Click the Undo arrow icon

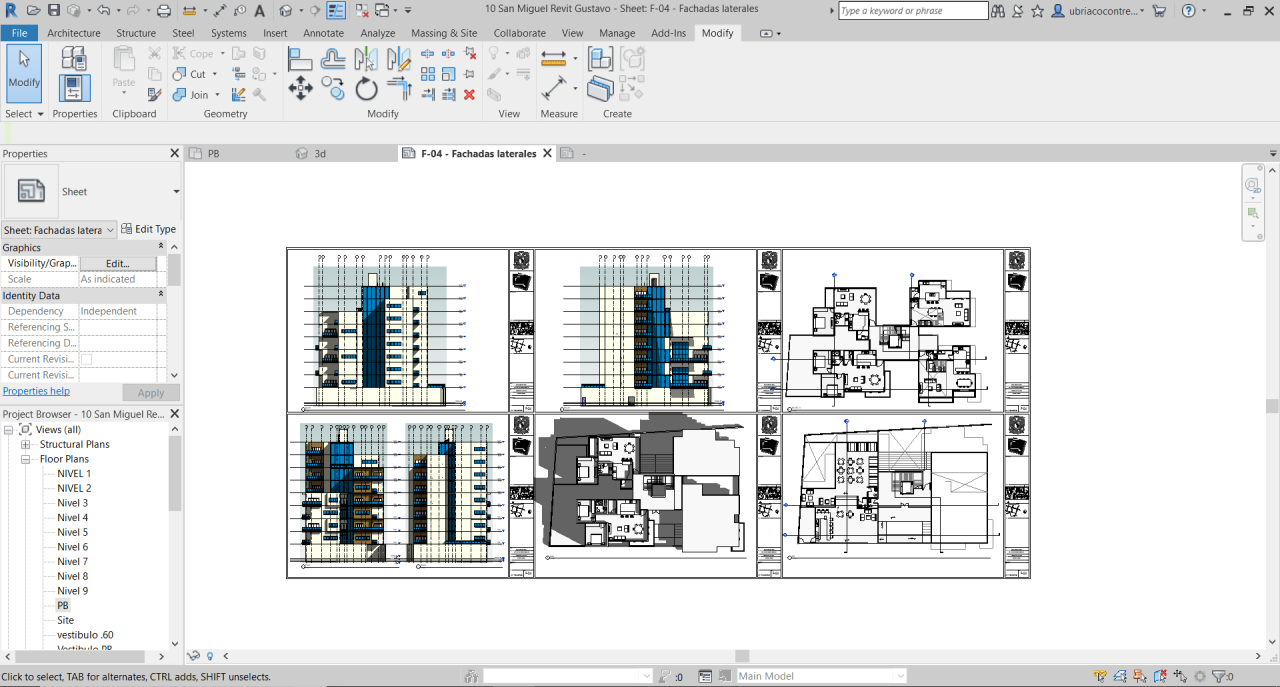click(x=103, y=10)
